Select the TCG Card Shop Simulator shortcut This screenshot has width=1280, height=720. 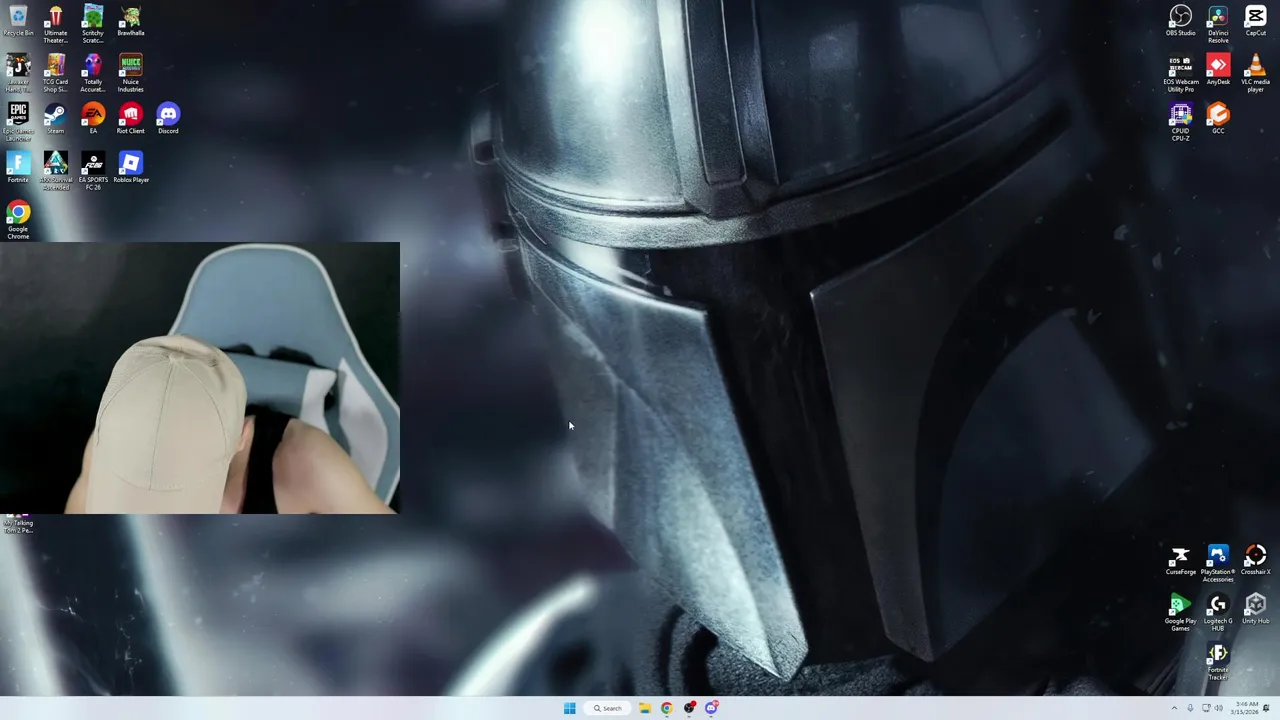(x=56, y=74)
